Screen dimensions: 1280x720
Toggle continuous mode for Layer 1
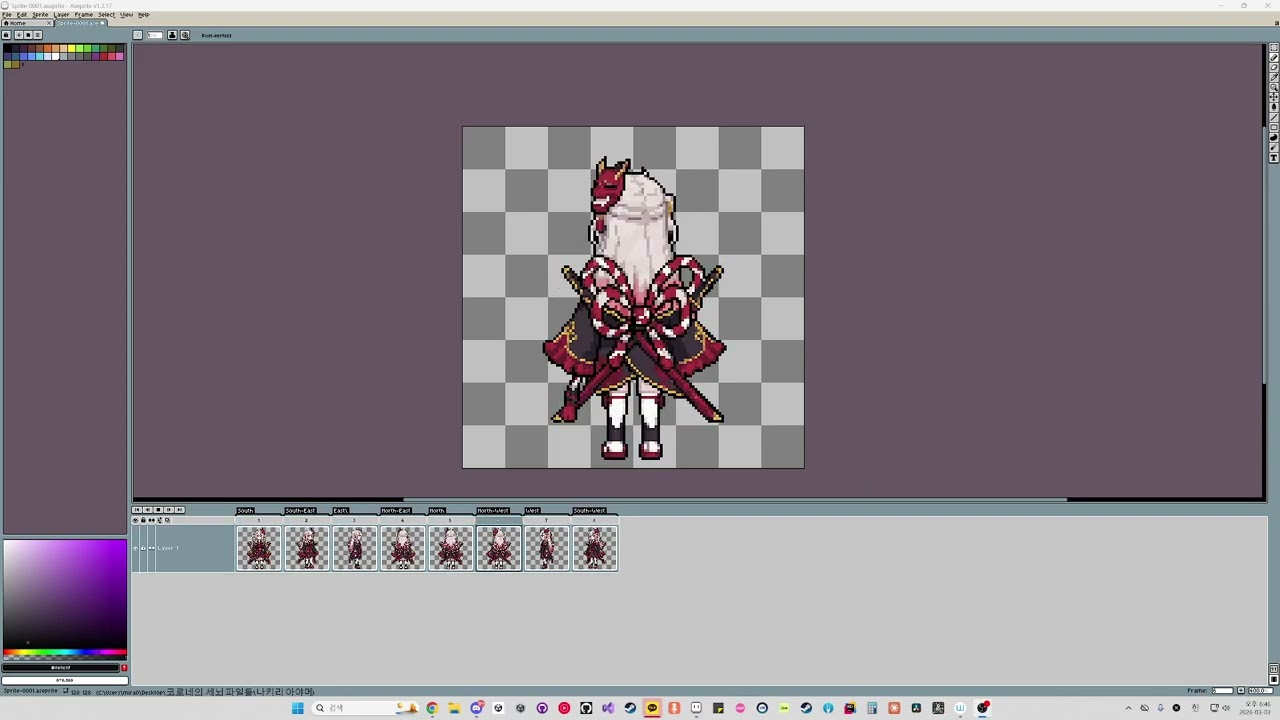152,548
